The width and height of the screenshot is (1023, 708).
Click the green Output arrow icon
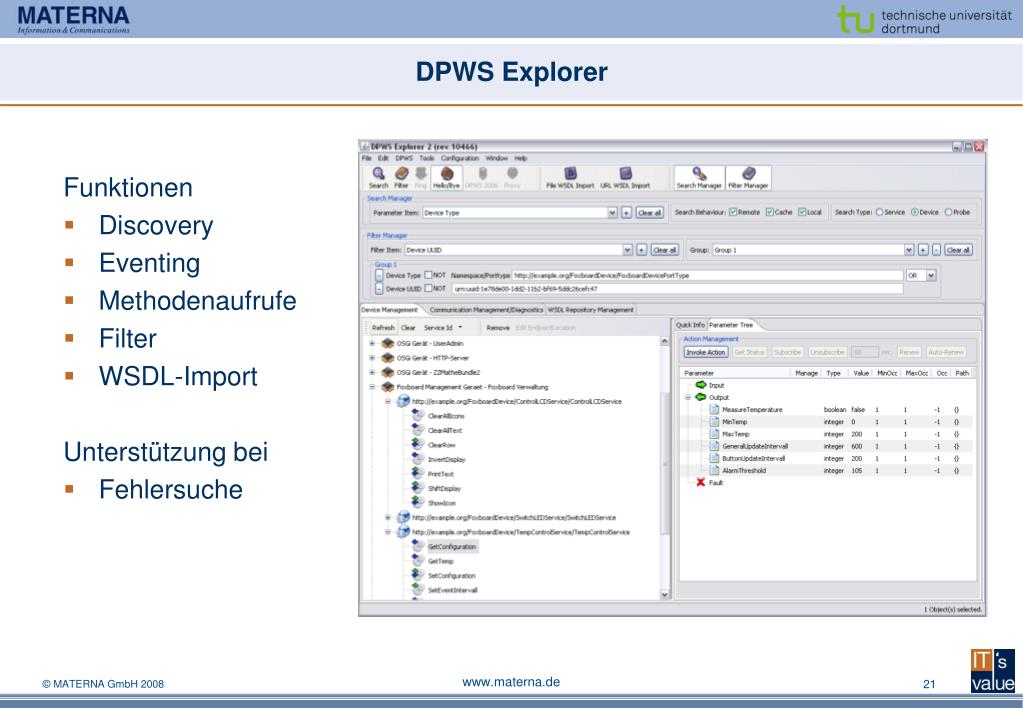(701, 397)
